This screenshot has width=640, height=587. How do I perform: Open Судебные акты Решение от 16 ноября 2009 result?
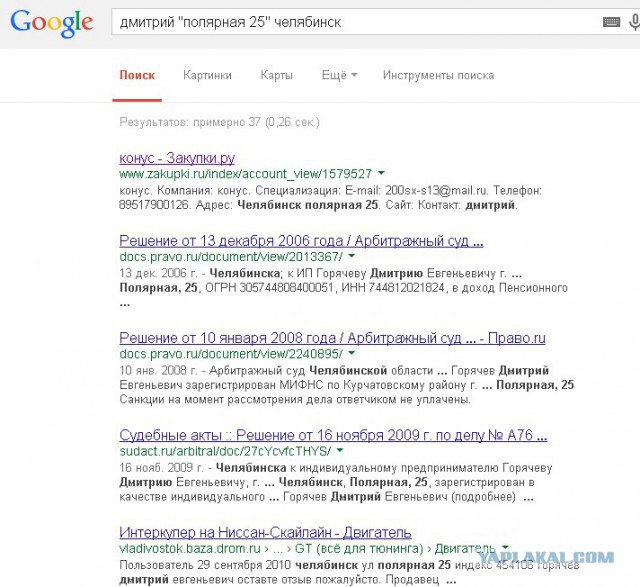click(x=333, y=435)
